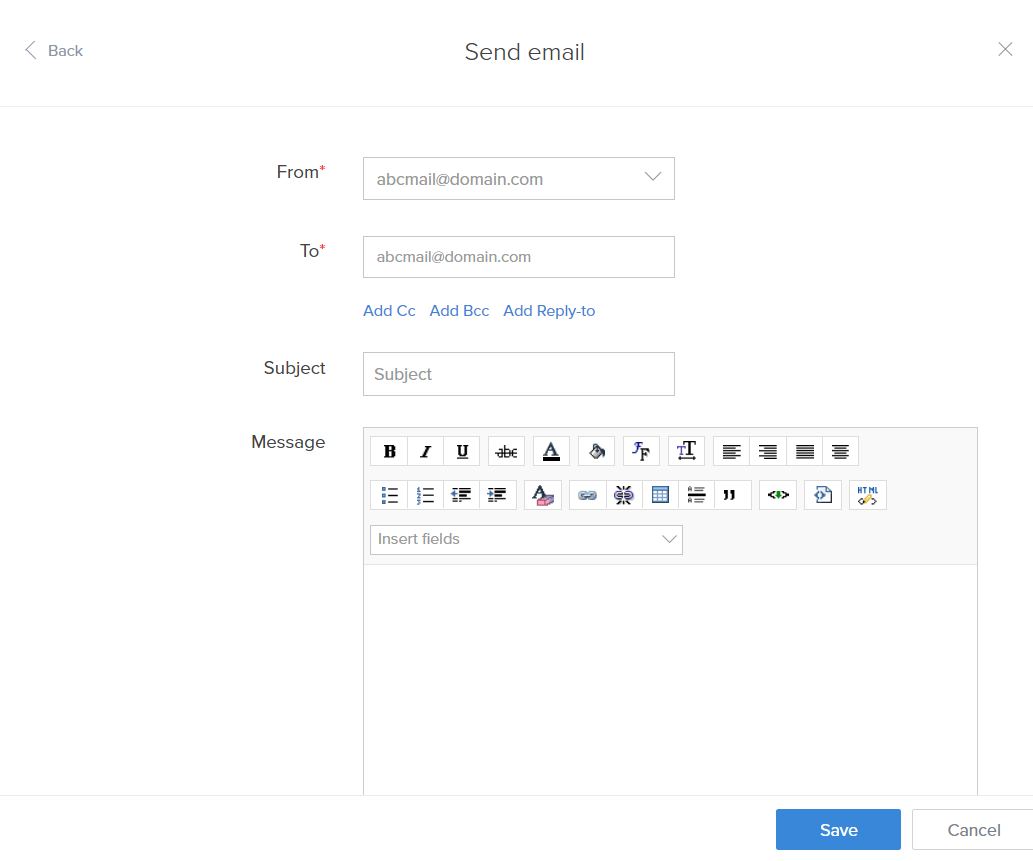This screenshot has width=1033, height=861.
Task: Toggle underline formatting
Action: (462, 451)
